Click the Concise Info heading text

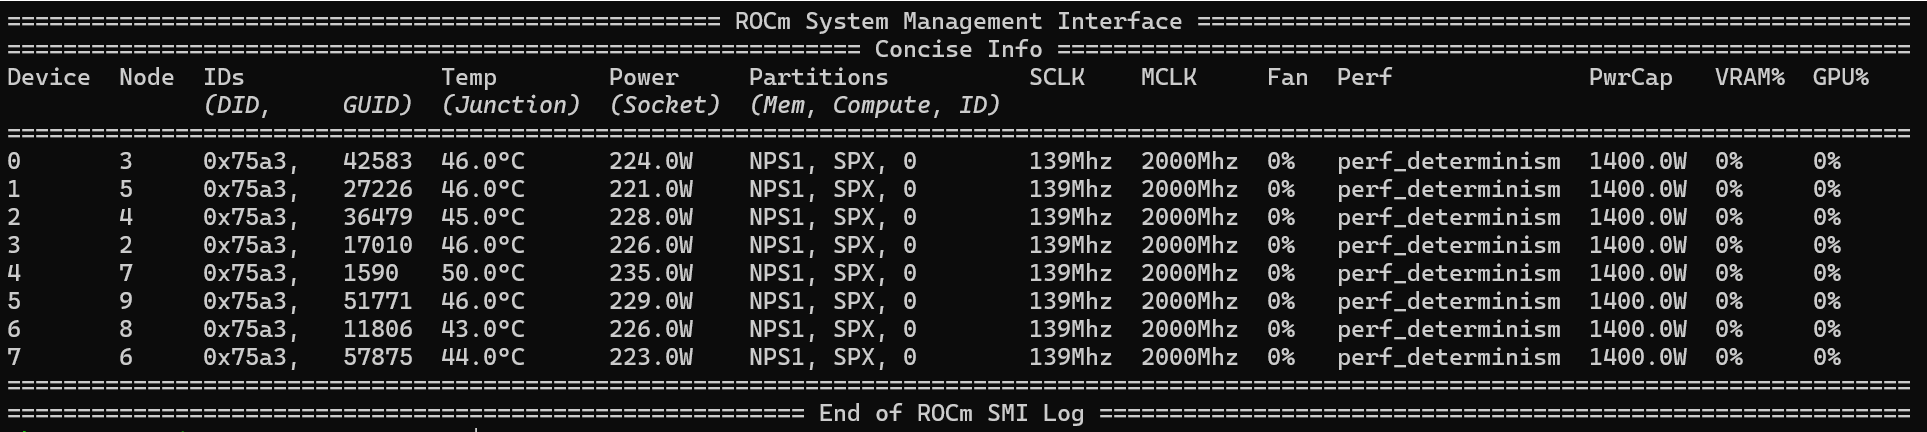tap(958, 49)
